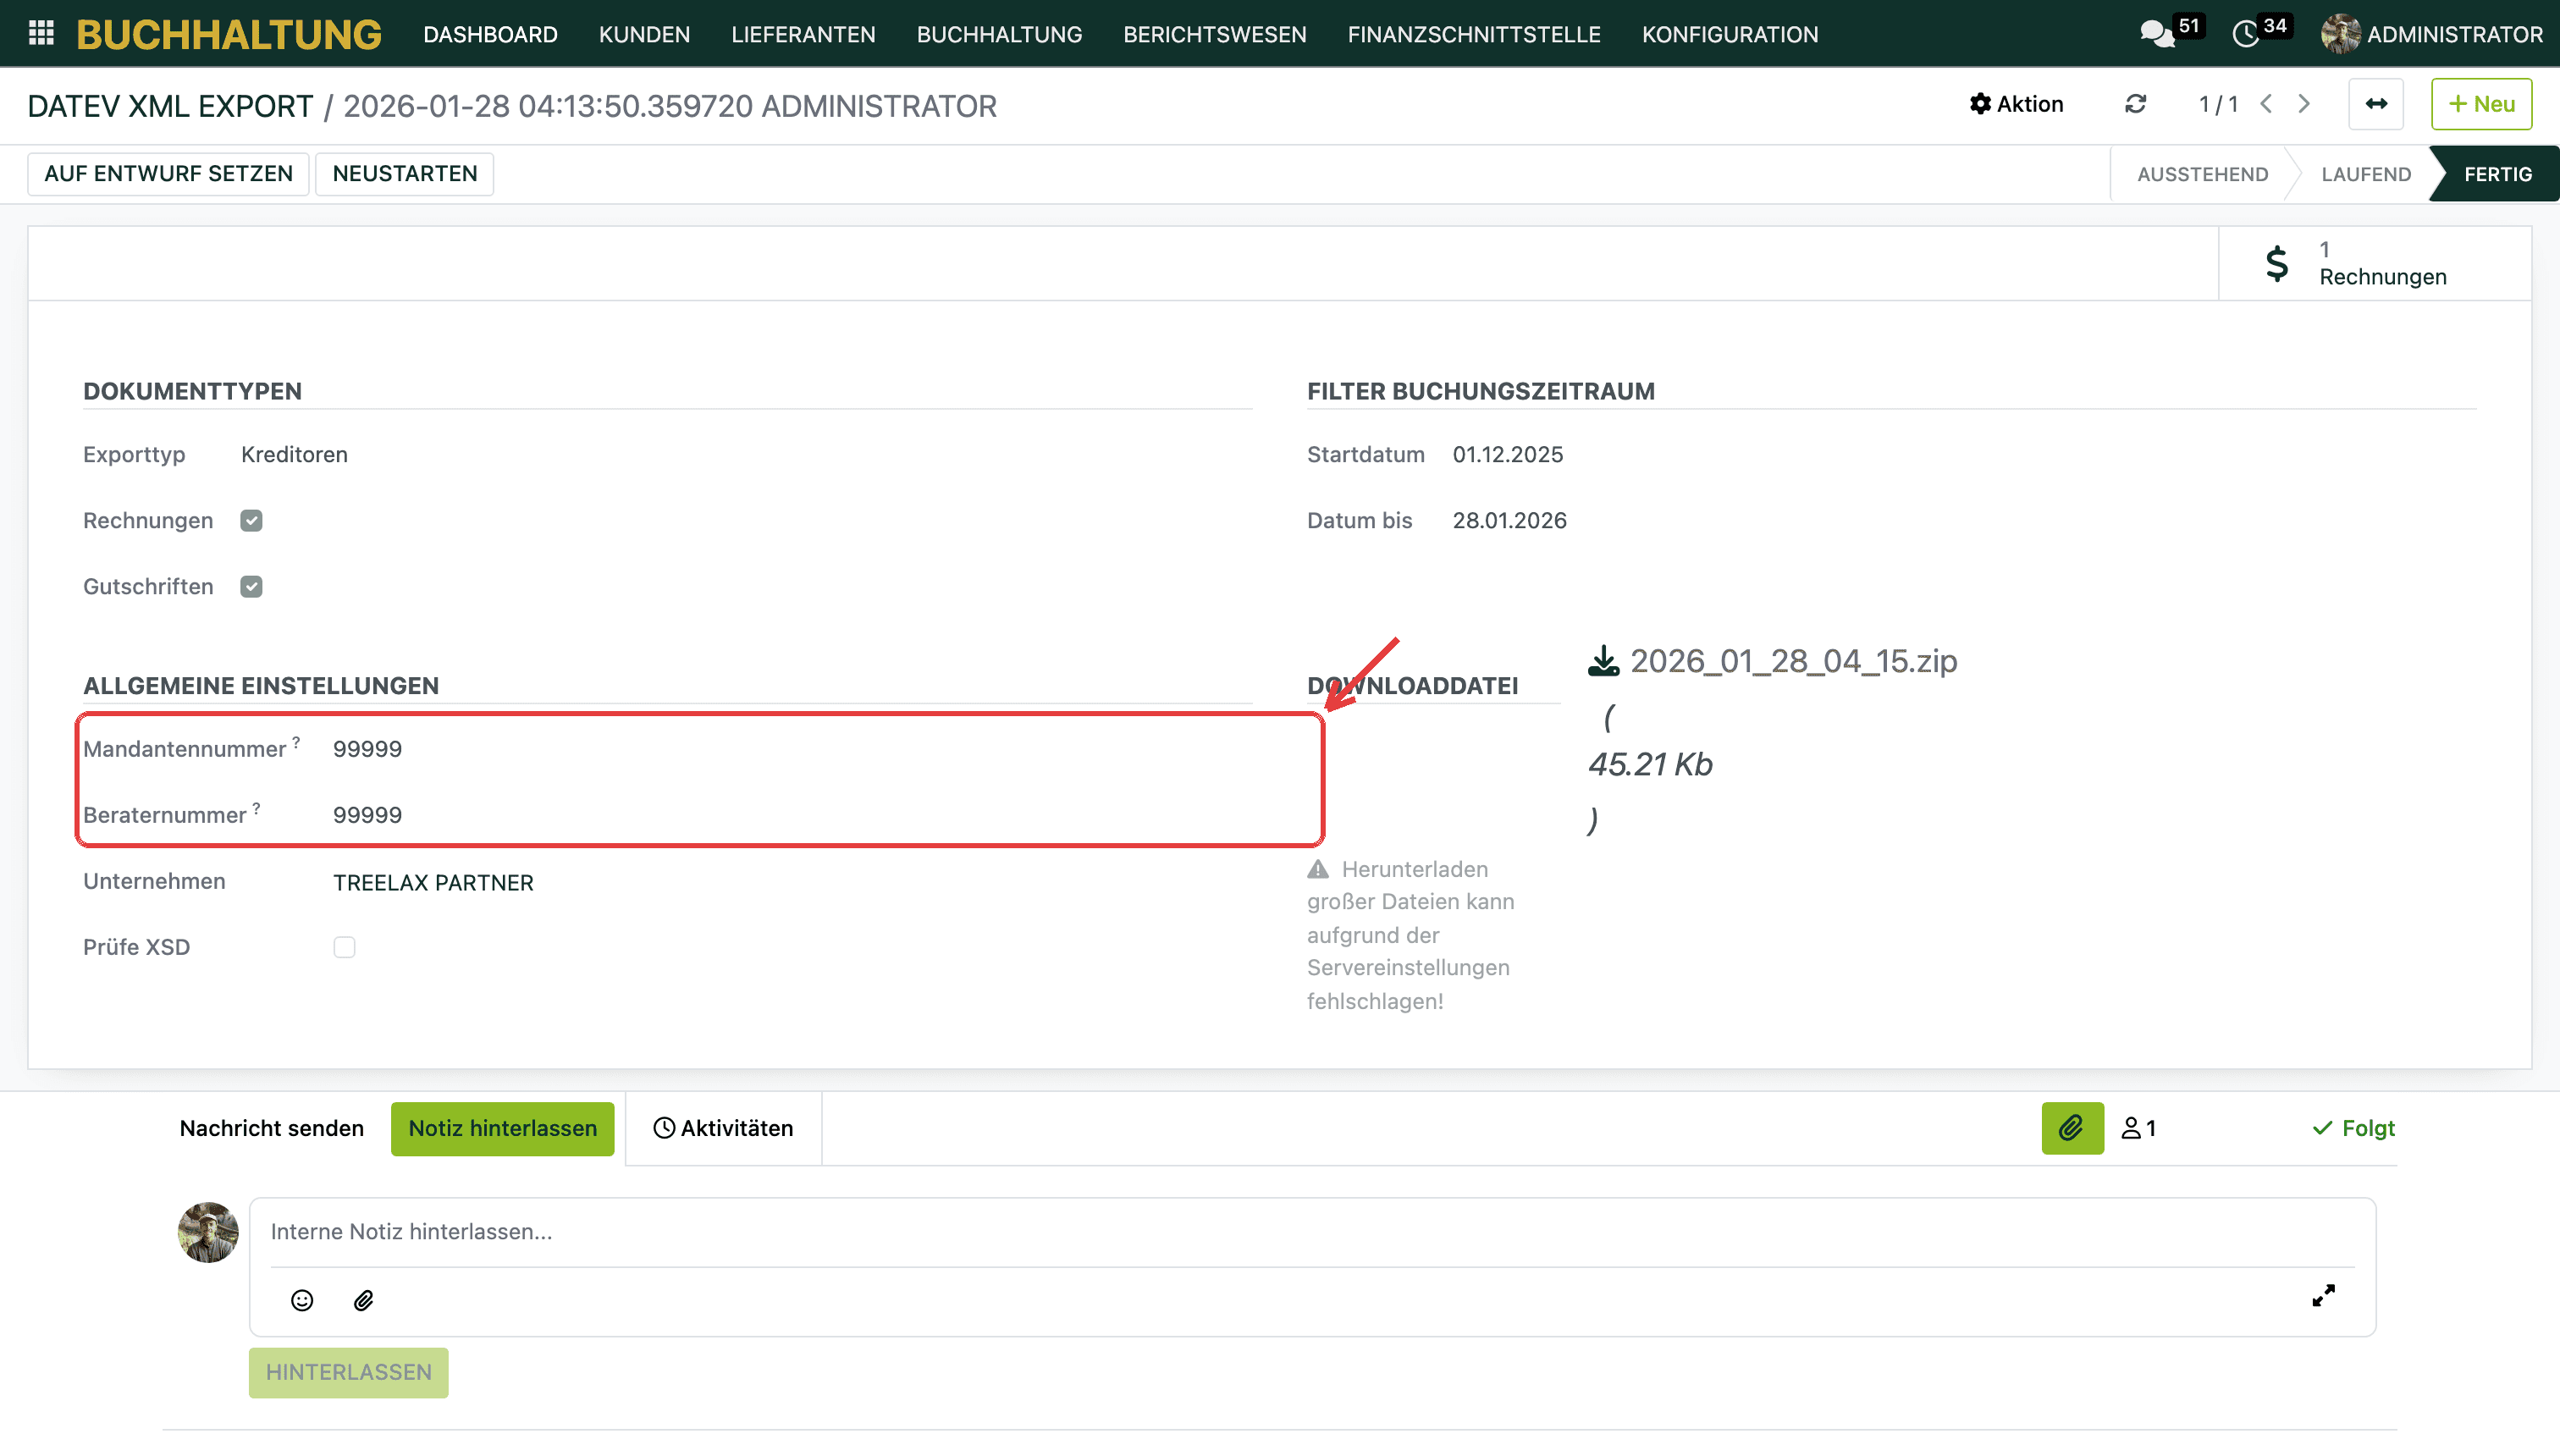The width and height of the screenshot is (2560, 1456).
Task: Click the Administrator avatar in the top bar
Action: 2341,34
